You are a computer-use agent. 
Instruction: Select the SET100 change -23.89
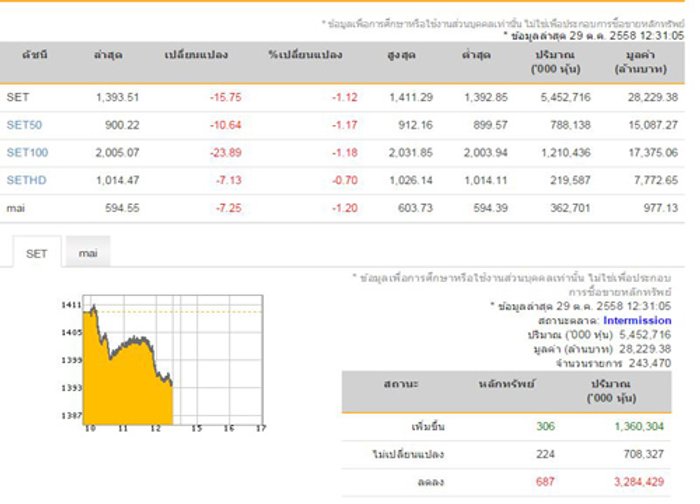[225, 153]
